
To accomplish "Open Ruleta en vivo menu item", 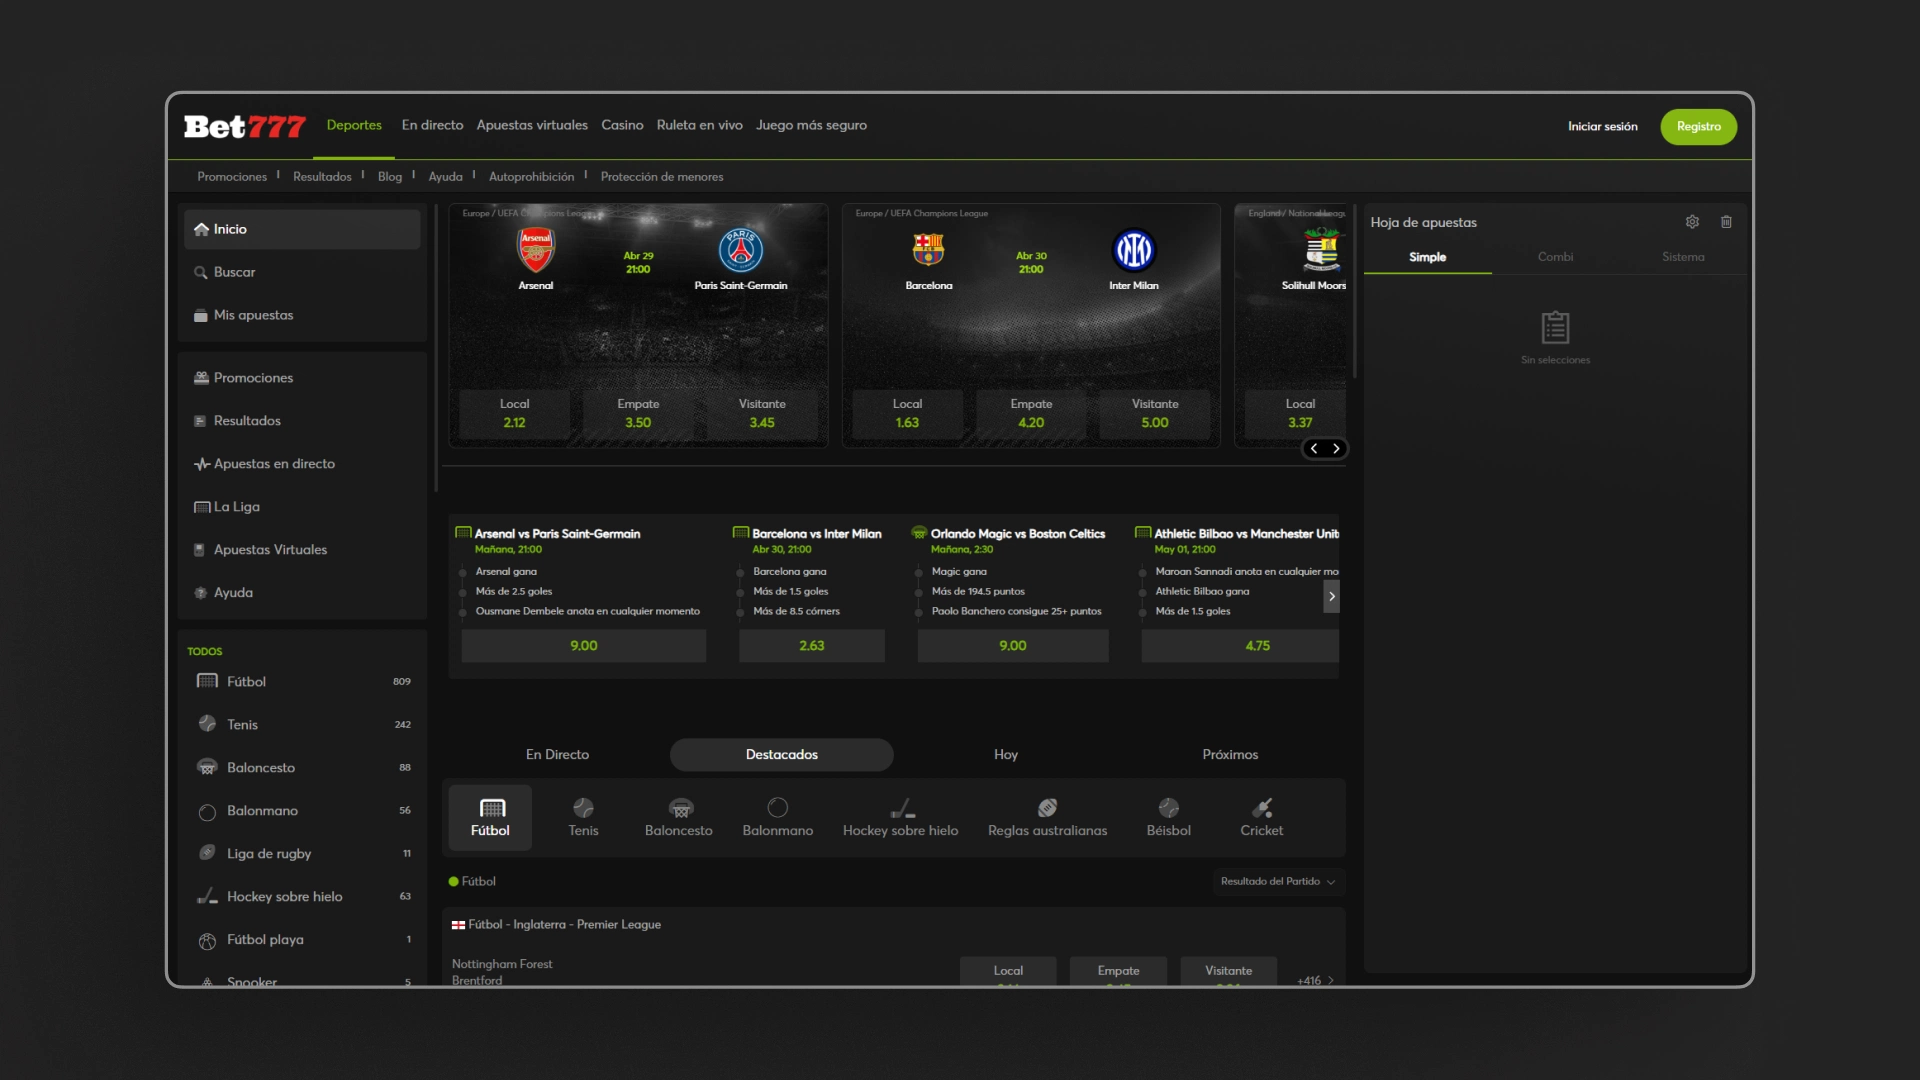I will (699, 126).
